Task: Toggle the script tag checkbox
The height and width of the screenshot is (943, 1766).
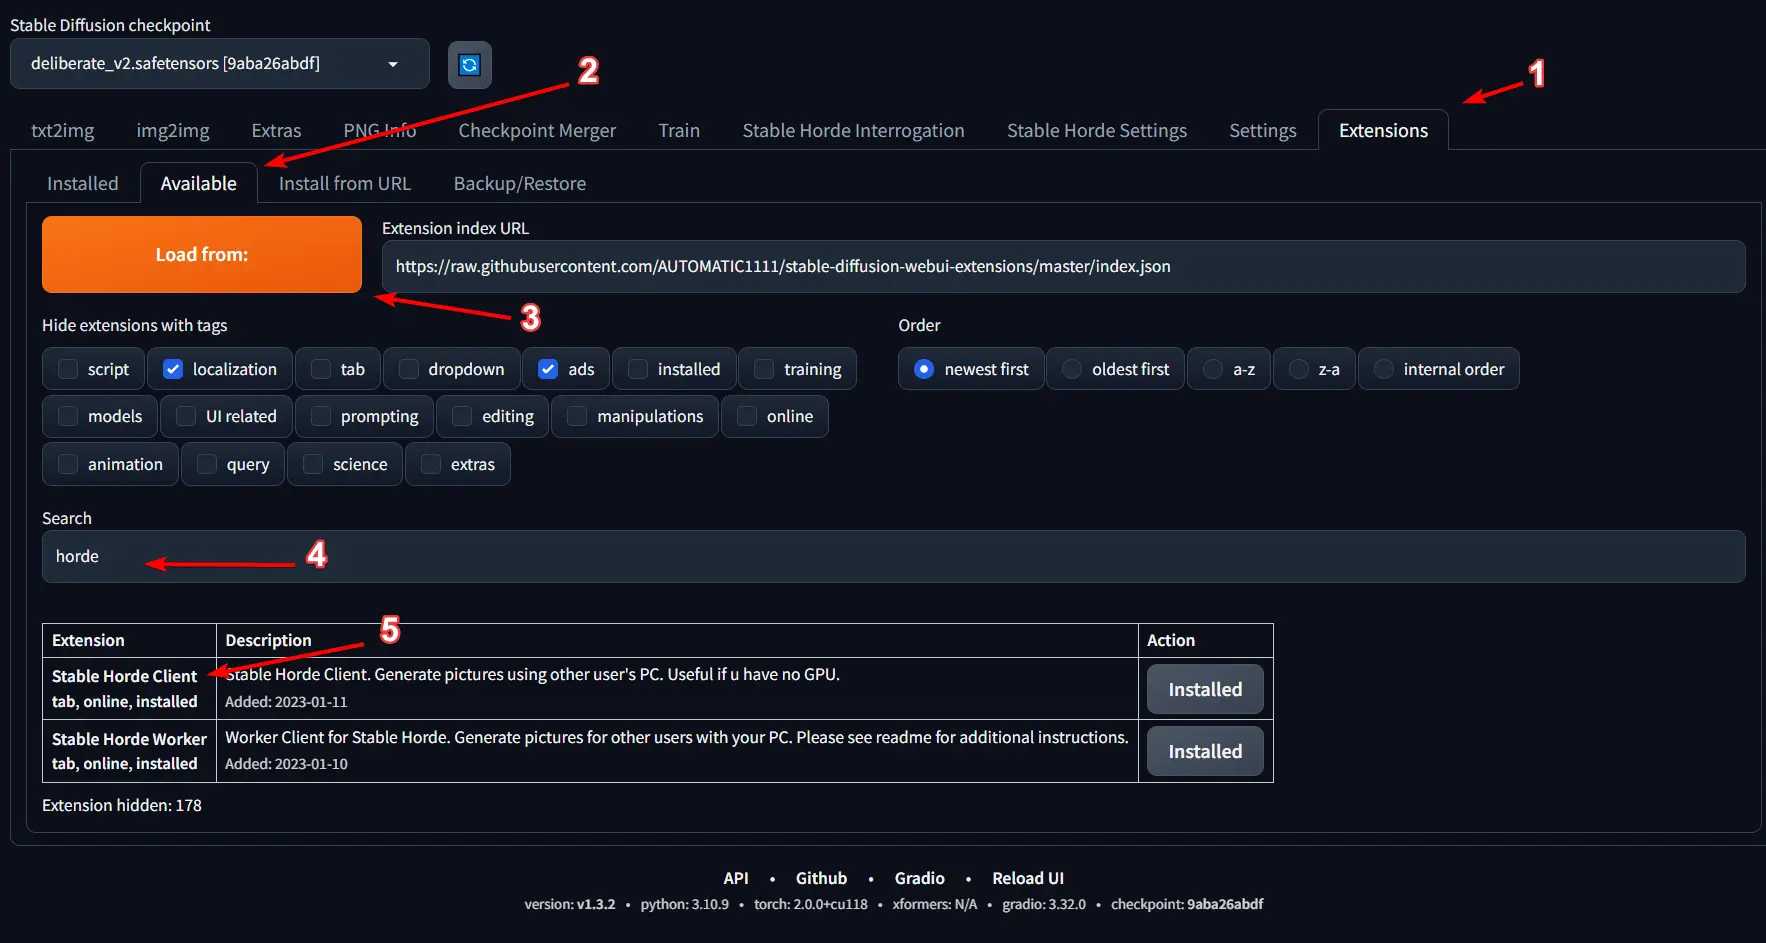Action: point(68,369)
